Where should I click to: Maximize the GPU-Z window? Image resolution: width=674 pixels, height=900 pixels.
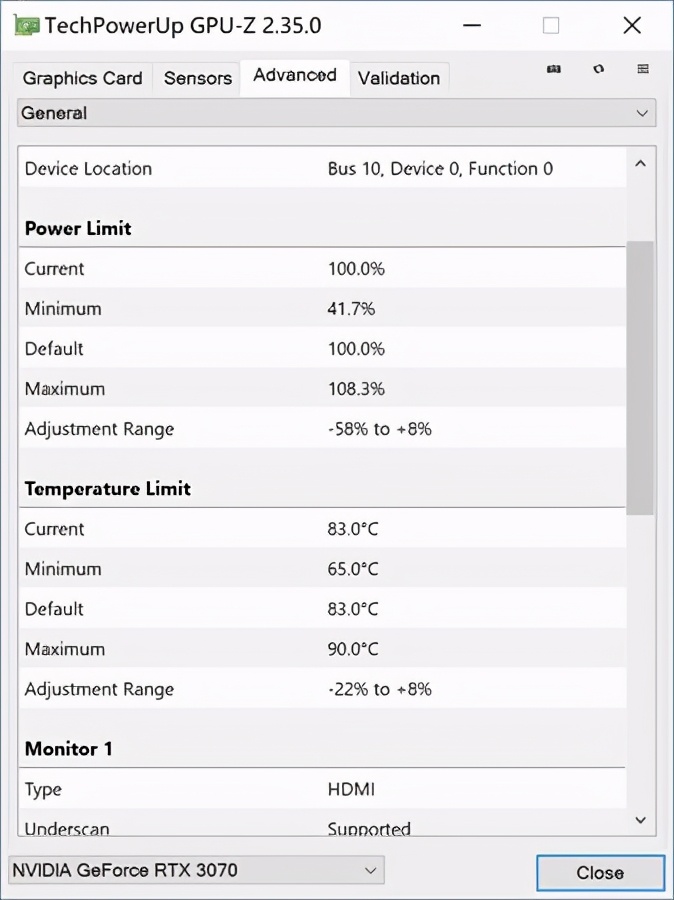[551, 26]
